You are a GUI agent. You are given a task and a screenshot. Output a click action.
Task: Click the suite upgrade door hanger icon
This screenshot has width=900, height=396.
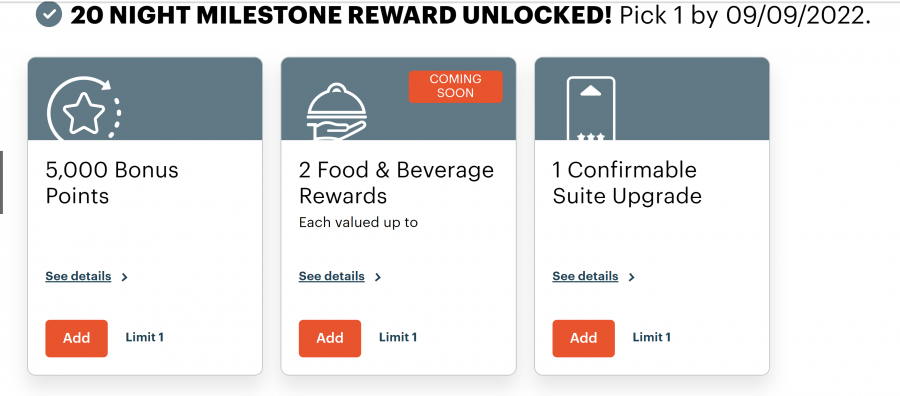coord(591,108)
